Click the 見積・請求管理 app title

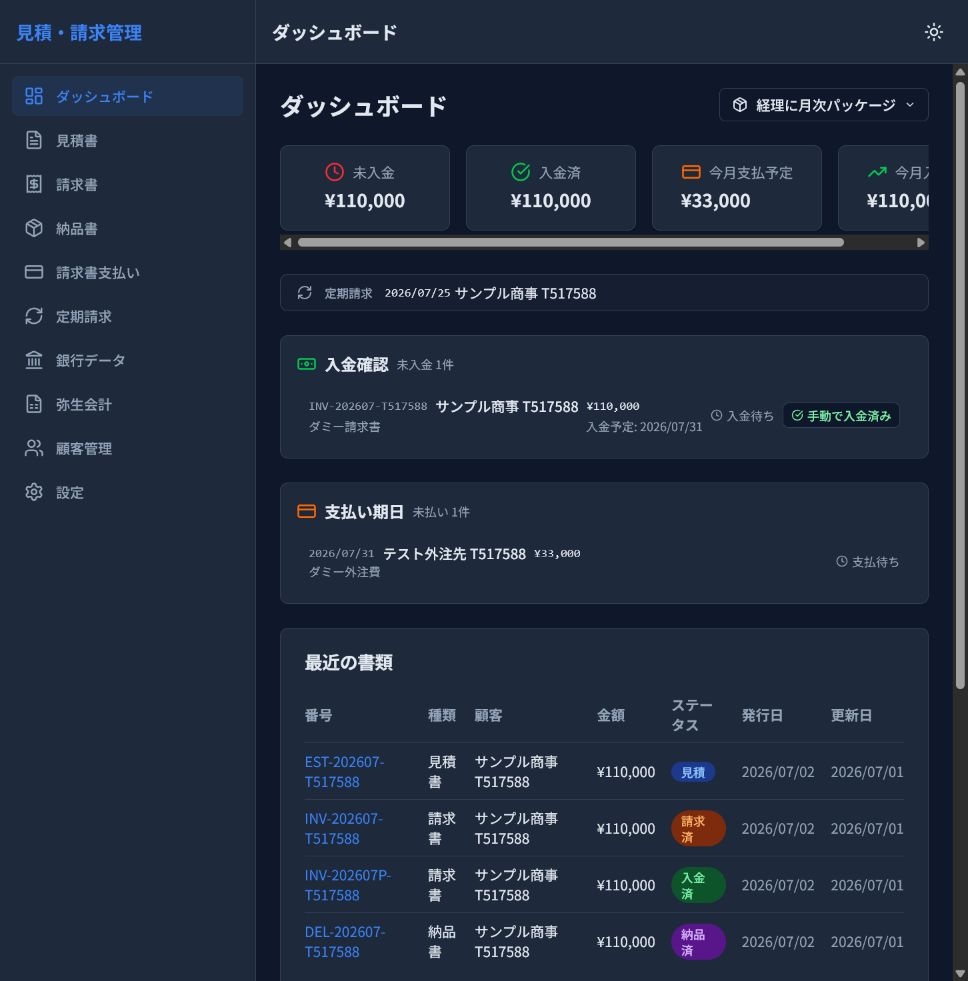[x=79, y=33]
